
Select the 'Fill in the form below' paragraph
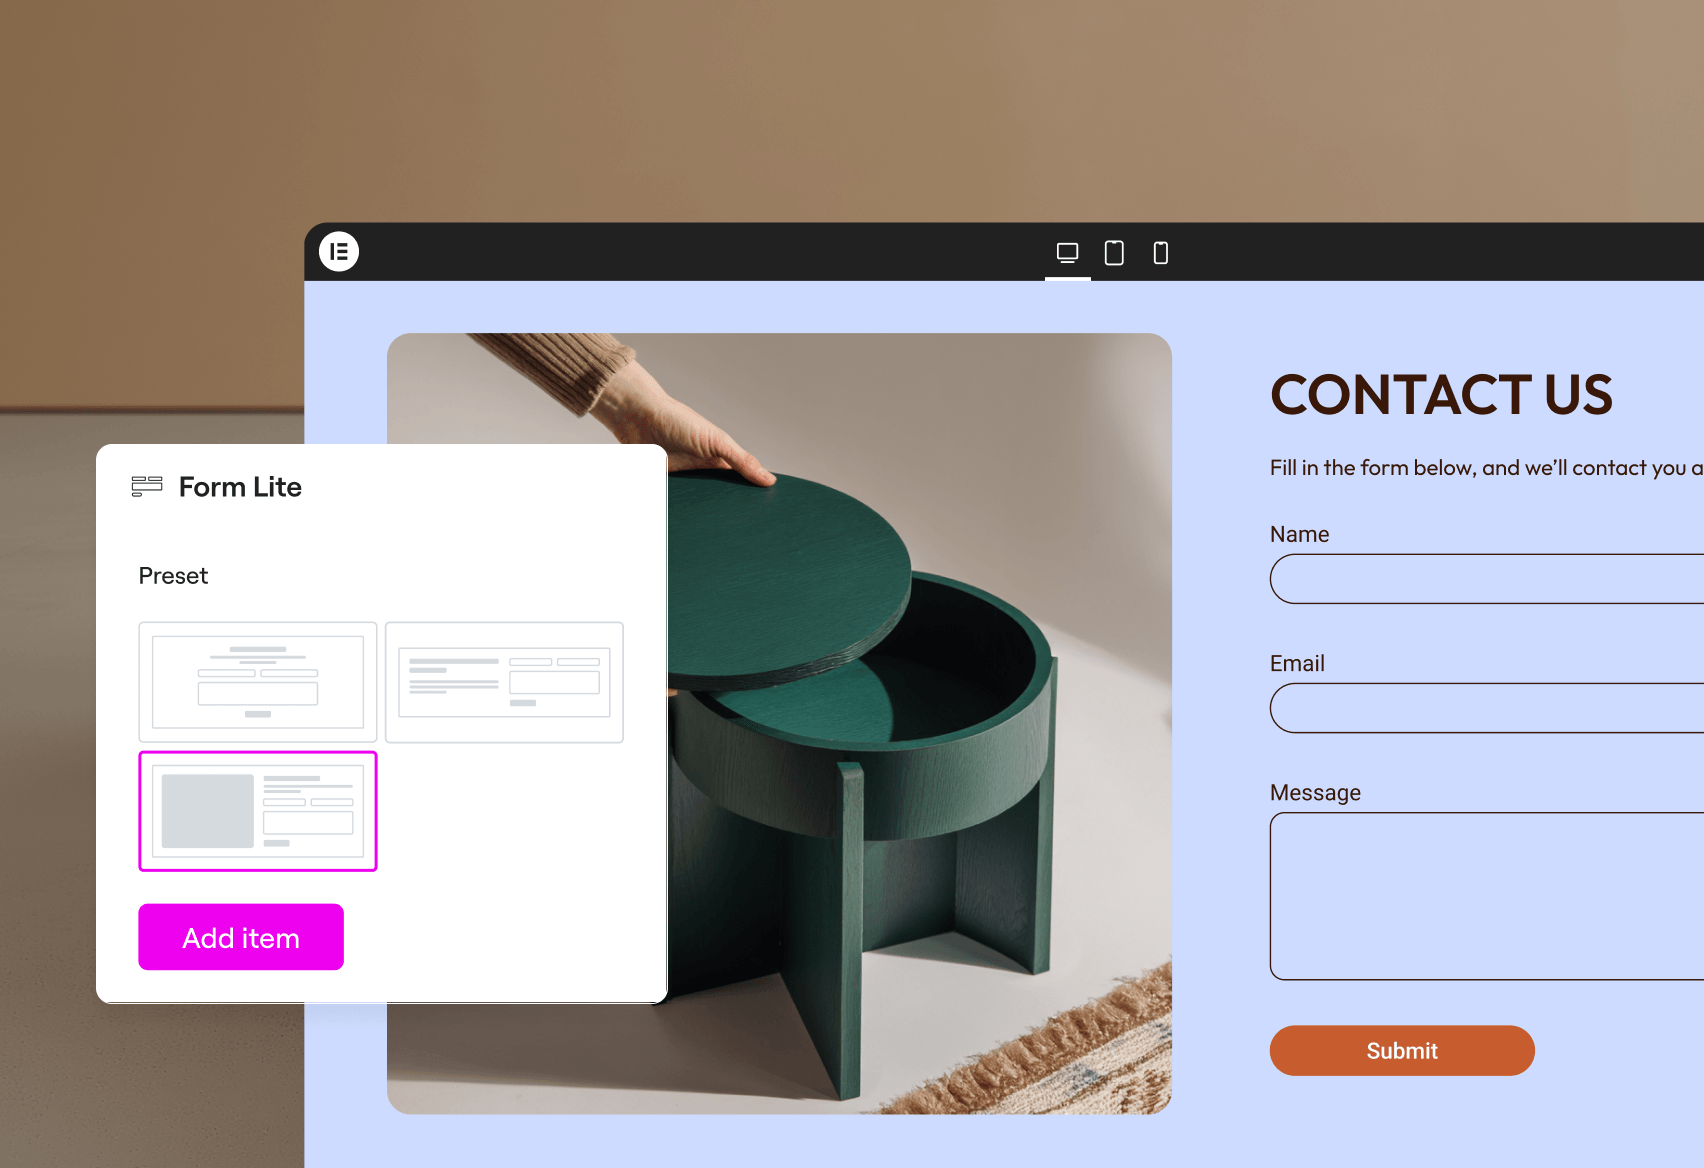click(1487, 468)
